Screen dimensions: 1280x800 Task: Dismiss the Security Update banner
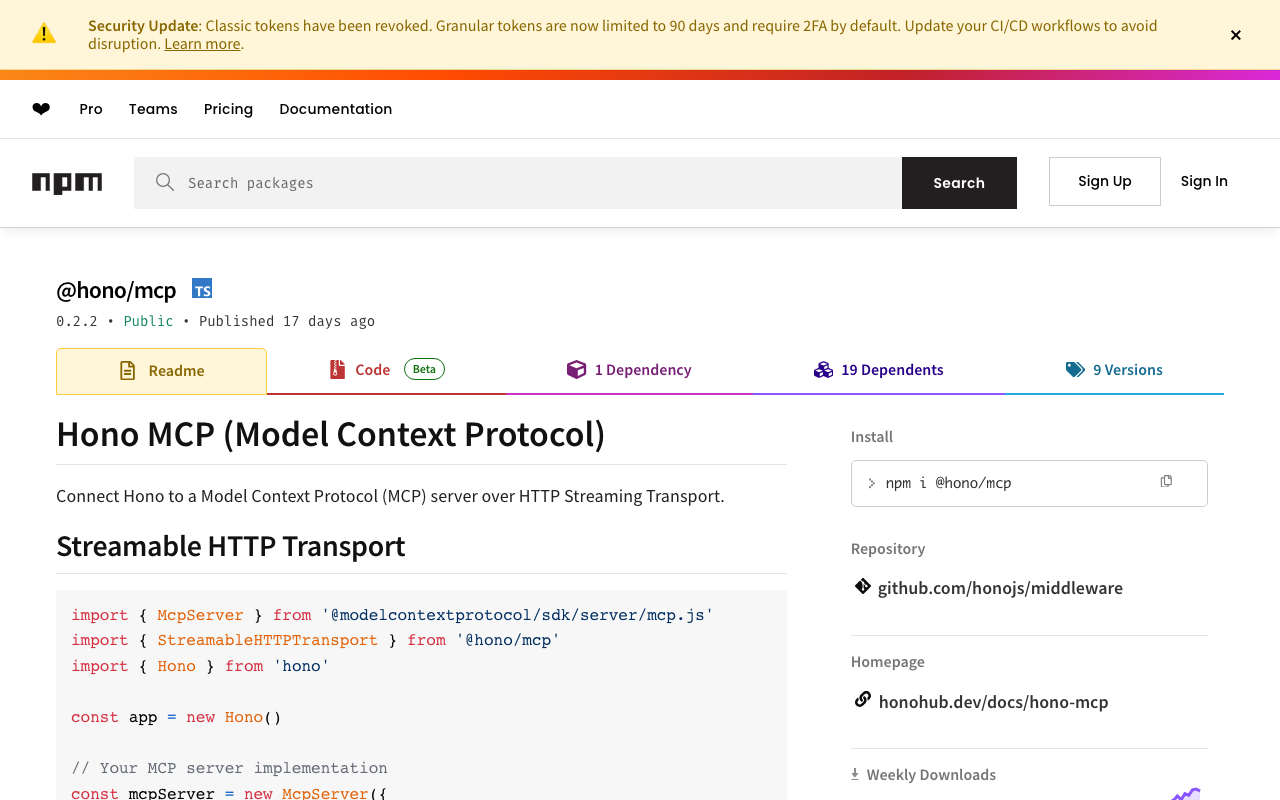[x=1236, y=35]
